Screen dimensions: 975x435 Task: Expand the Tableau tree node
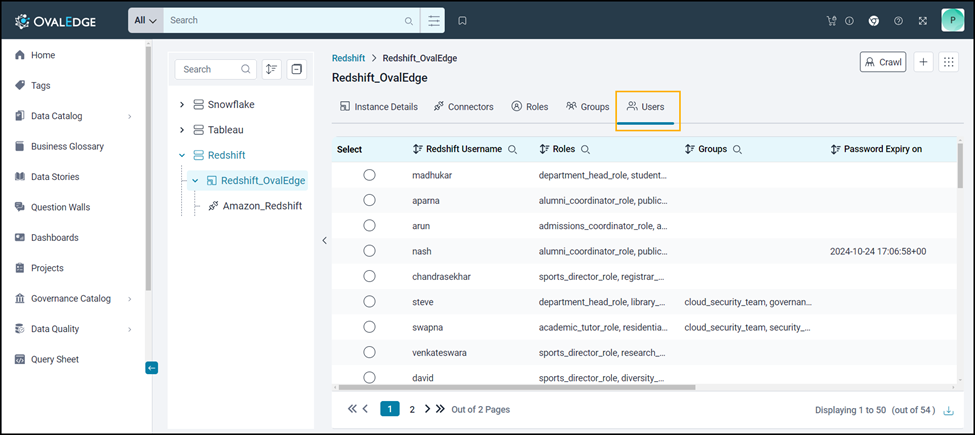coord(182,130)
